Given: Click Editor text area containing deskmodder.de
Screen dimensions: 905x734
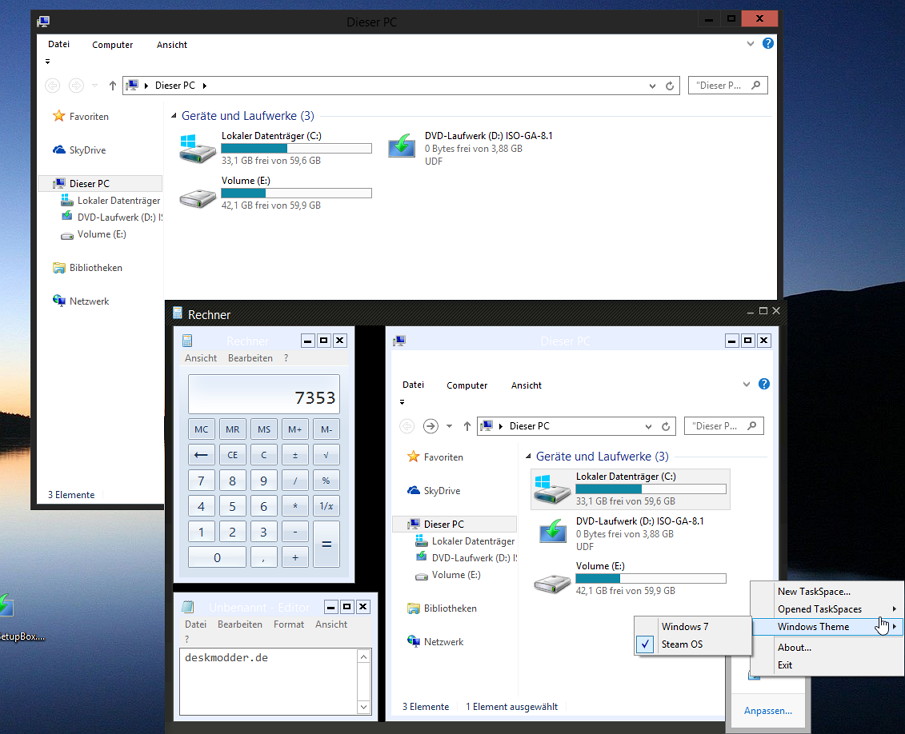Looking at the screenshot, I should coord(268,681).
